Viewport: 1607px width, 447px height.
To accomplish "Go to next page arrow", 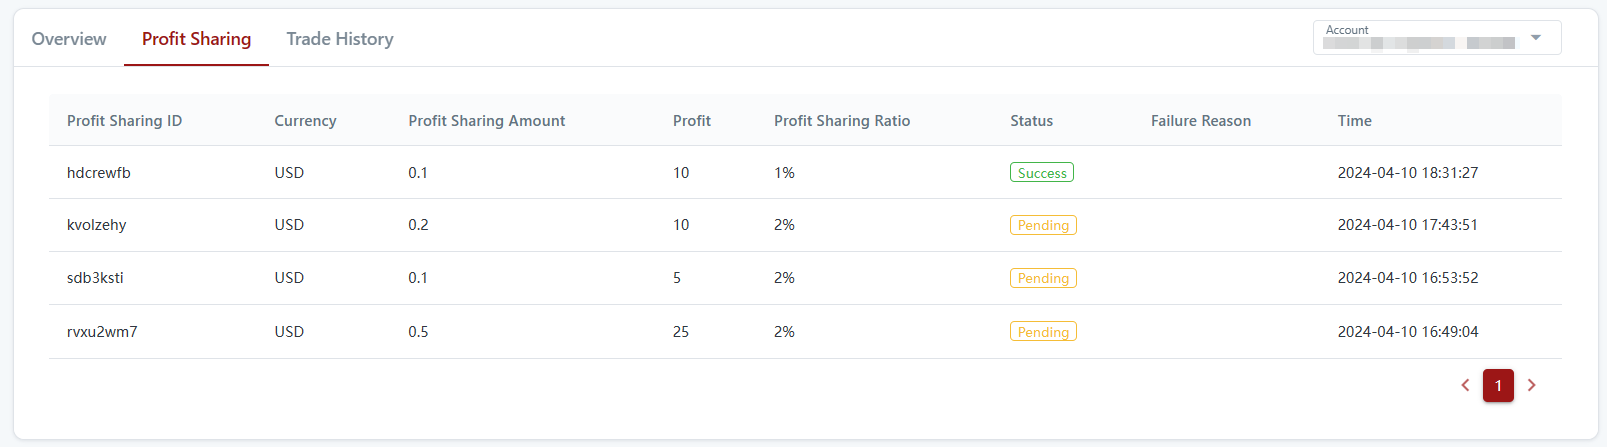I will (x=1531, y=385).
